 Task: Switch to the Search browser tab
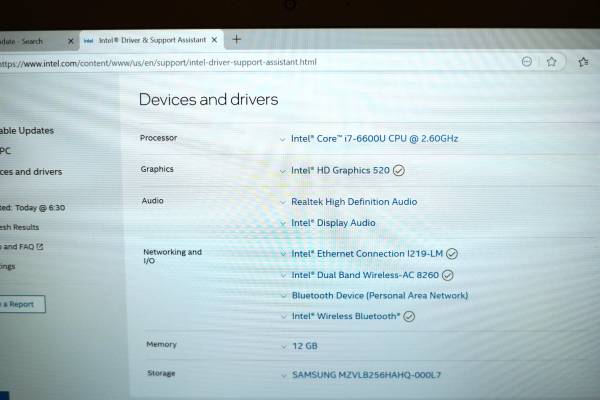coord(38,41)
